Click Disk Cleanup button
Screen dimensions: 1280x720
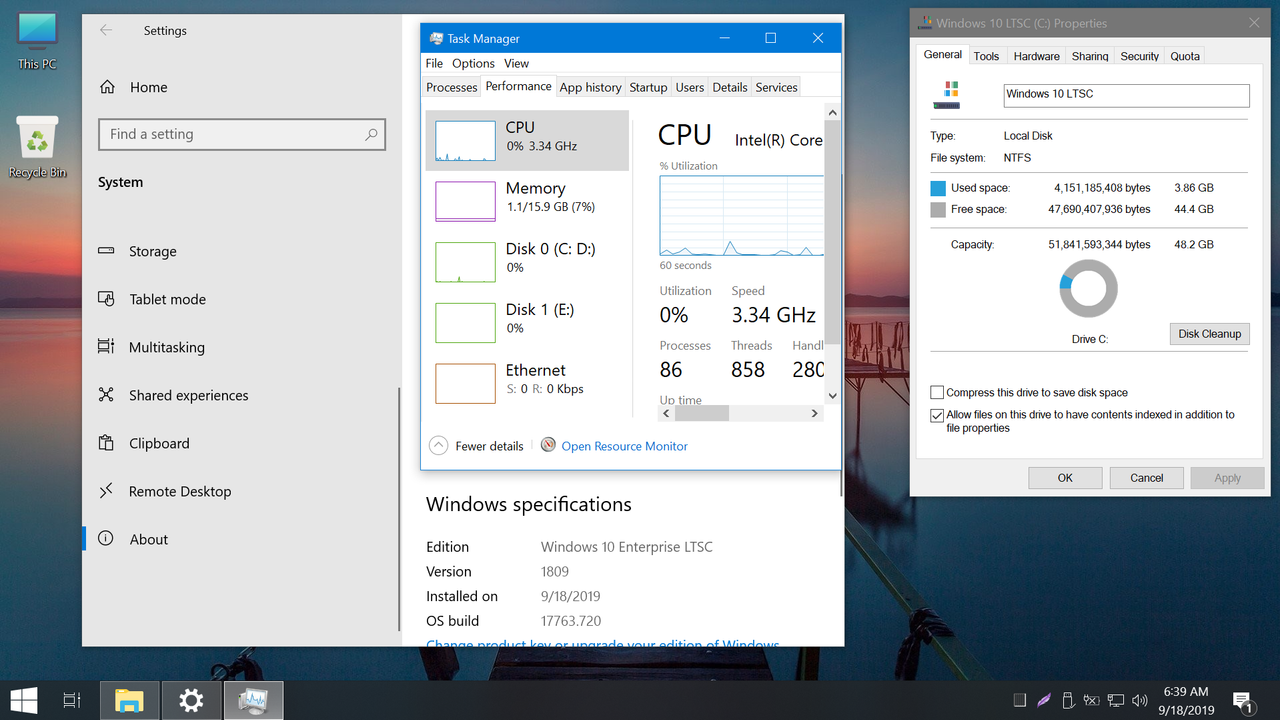click(1209, 334)
